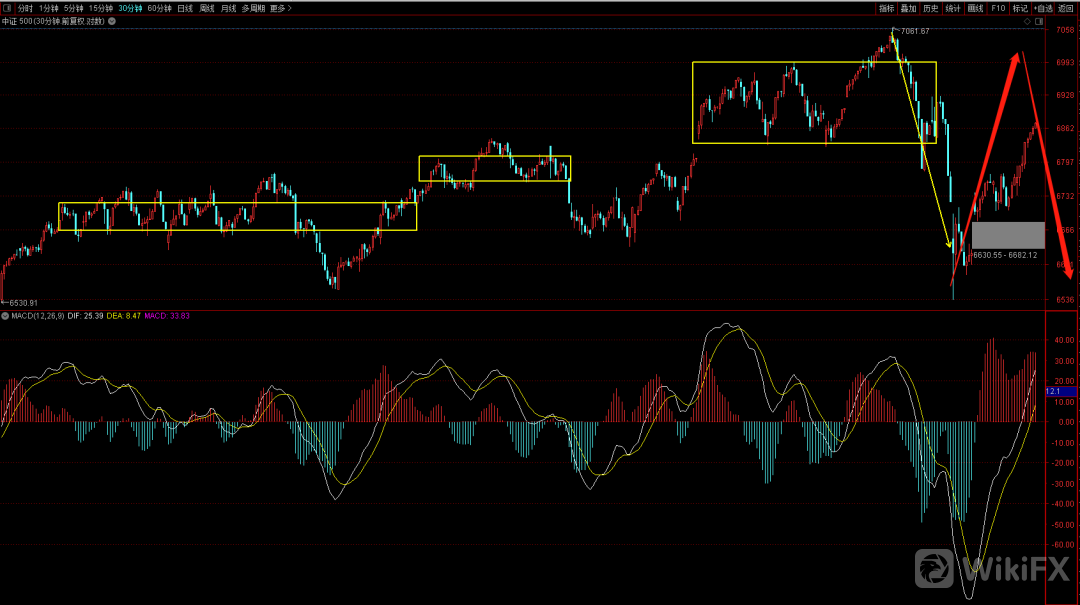Screen dimensions: 1080x605
Task: Open the 多周期 multi-period view
Action: click(253, 8)
